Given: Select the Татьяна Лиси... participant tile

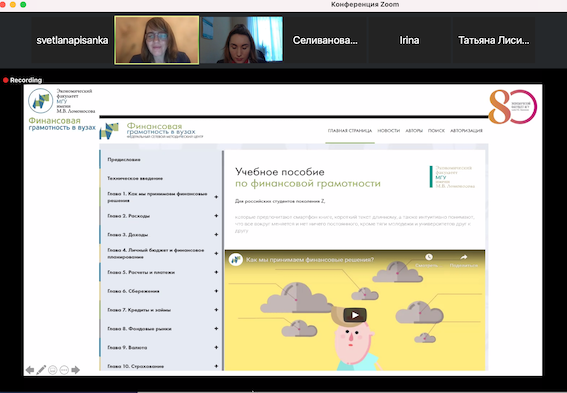Looking at the screenshot, I should (494, 40).
